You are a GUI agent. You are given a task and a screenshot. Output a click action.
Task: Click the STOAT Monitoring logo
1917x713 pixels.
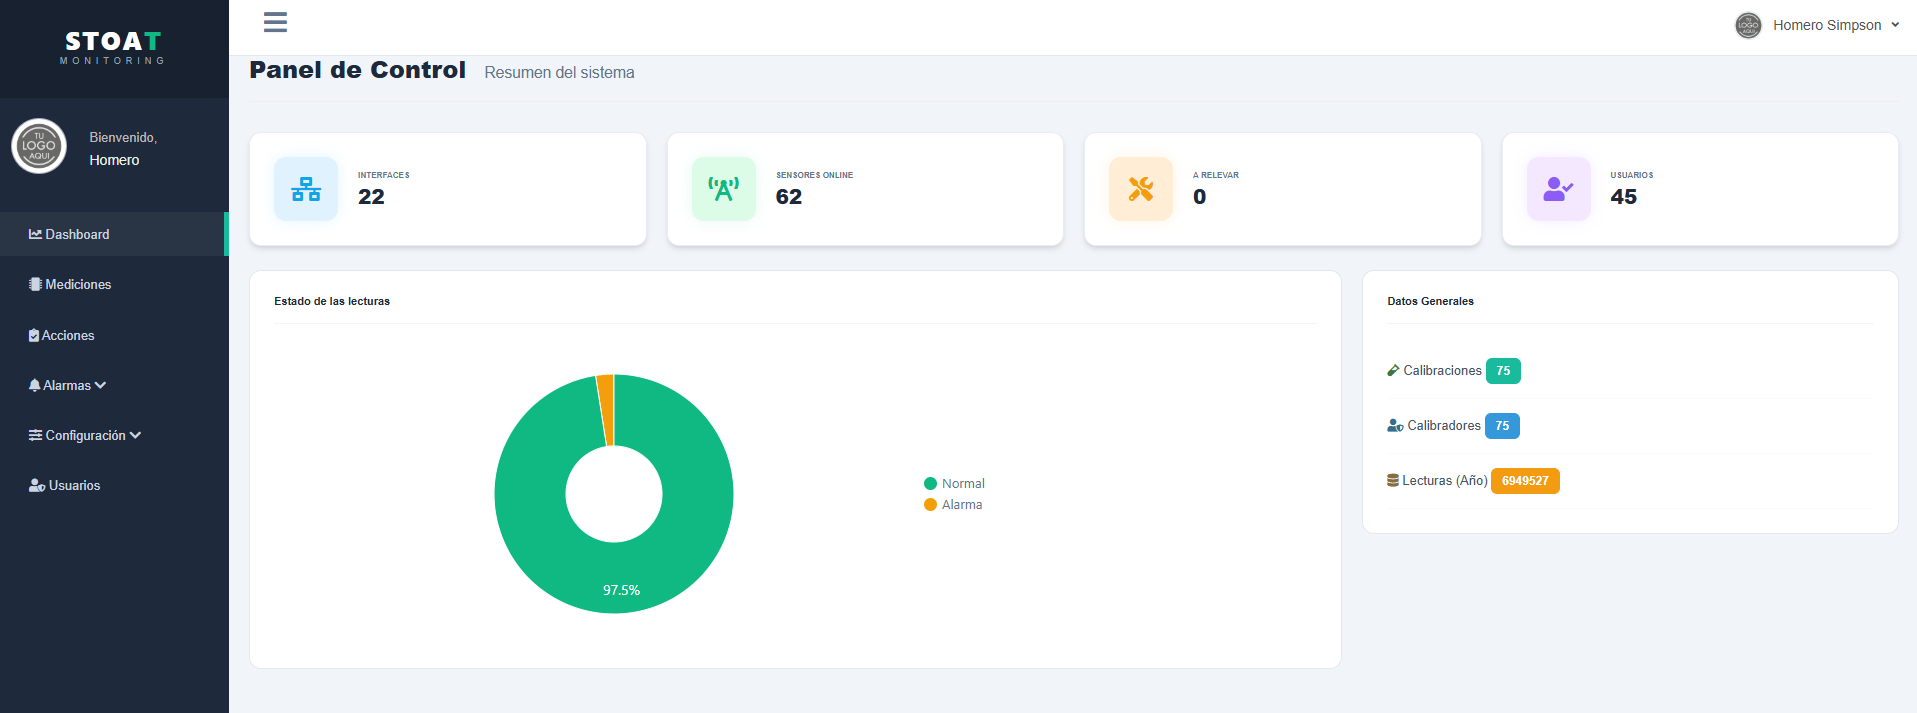click(113, 47)
